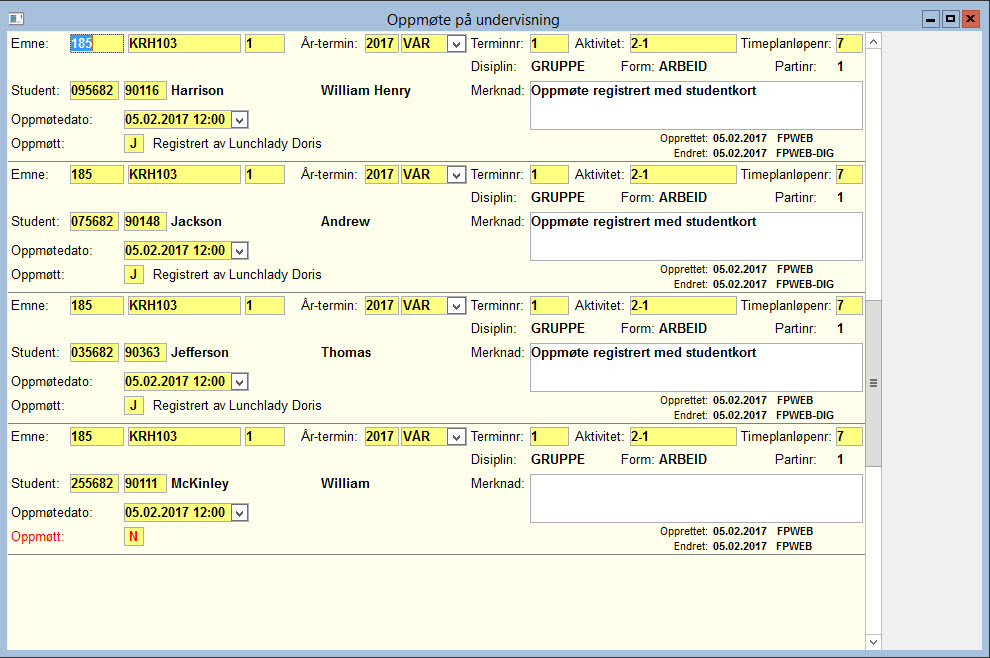Expand the Oppmøtedato date dropdown for McKinley
This screenshot has height=658, width=990.
coord(240,513)
